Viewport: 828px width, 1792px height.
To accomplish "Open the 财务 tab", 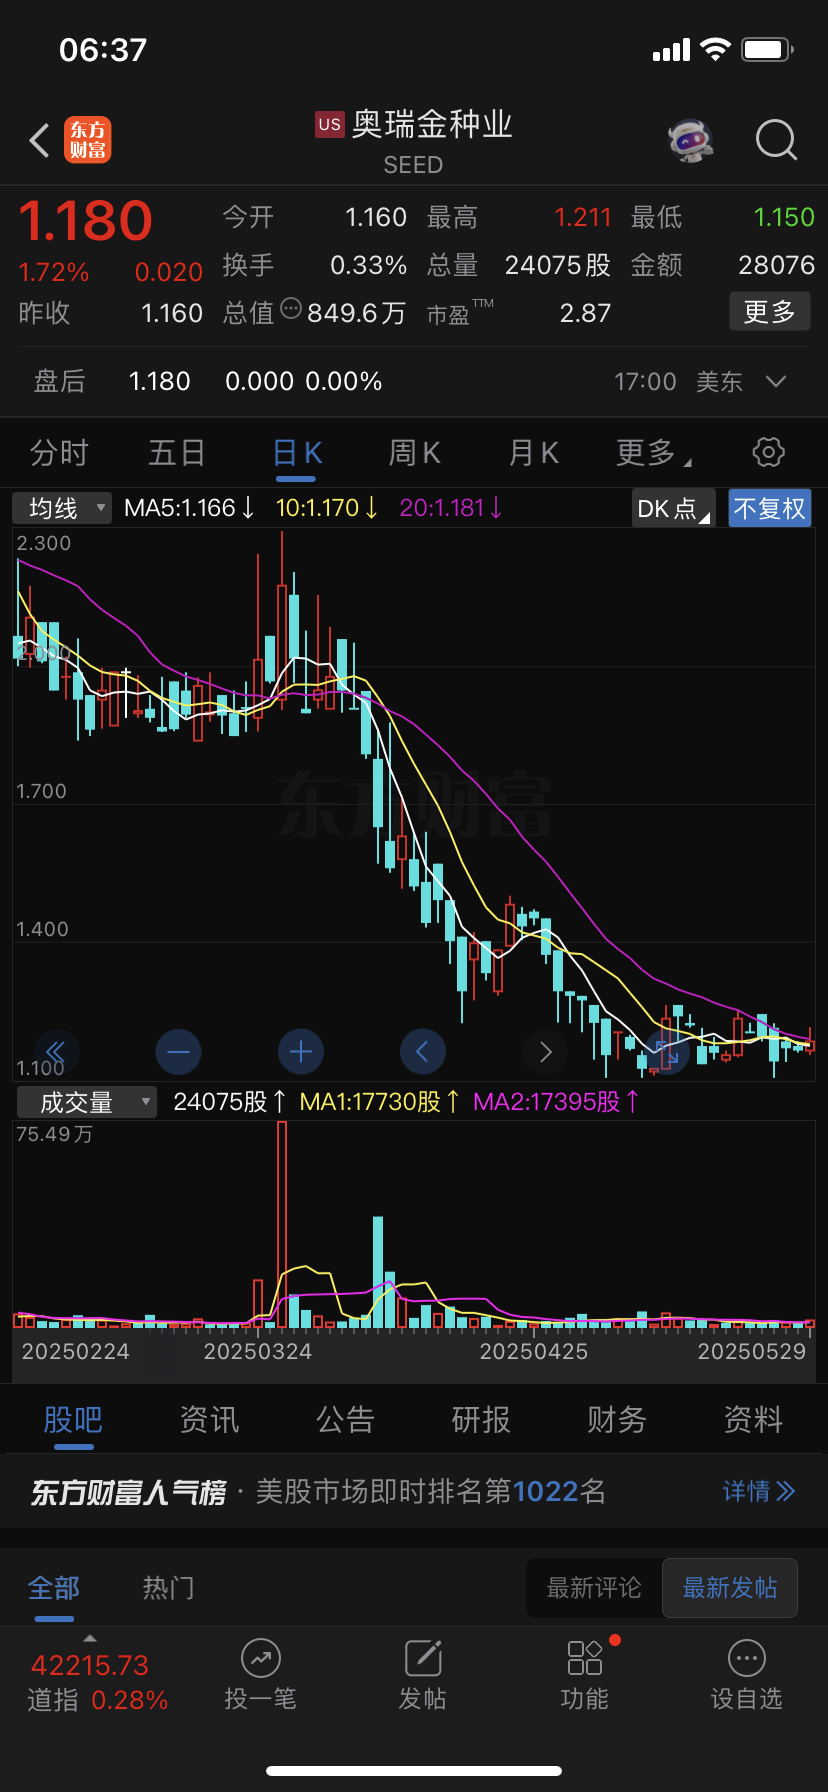I will 617,1419.
